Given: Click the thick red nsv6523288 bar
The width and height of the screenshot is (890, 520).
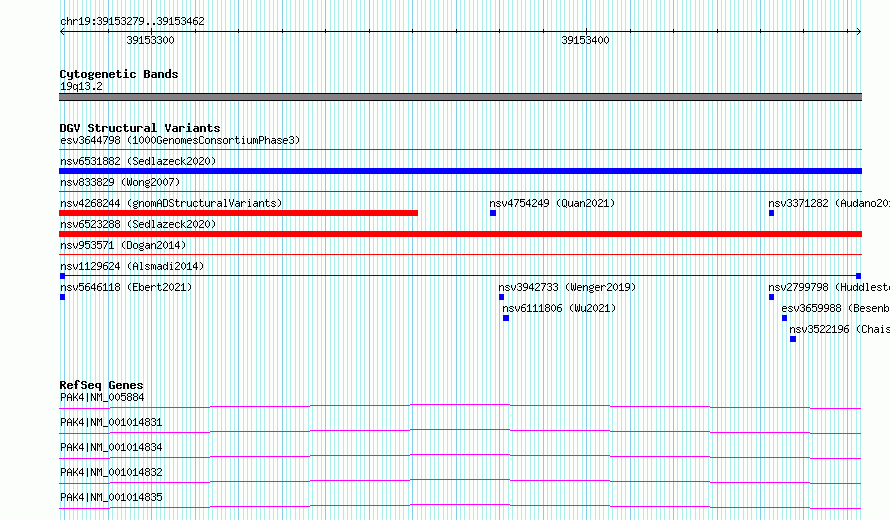Looking at the screenshot, I should coord(460,234).
